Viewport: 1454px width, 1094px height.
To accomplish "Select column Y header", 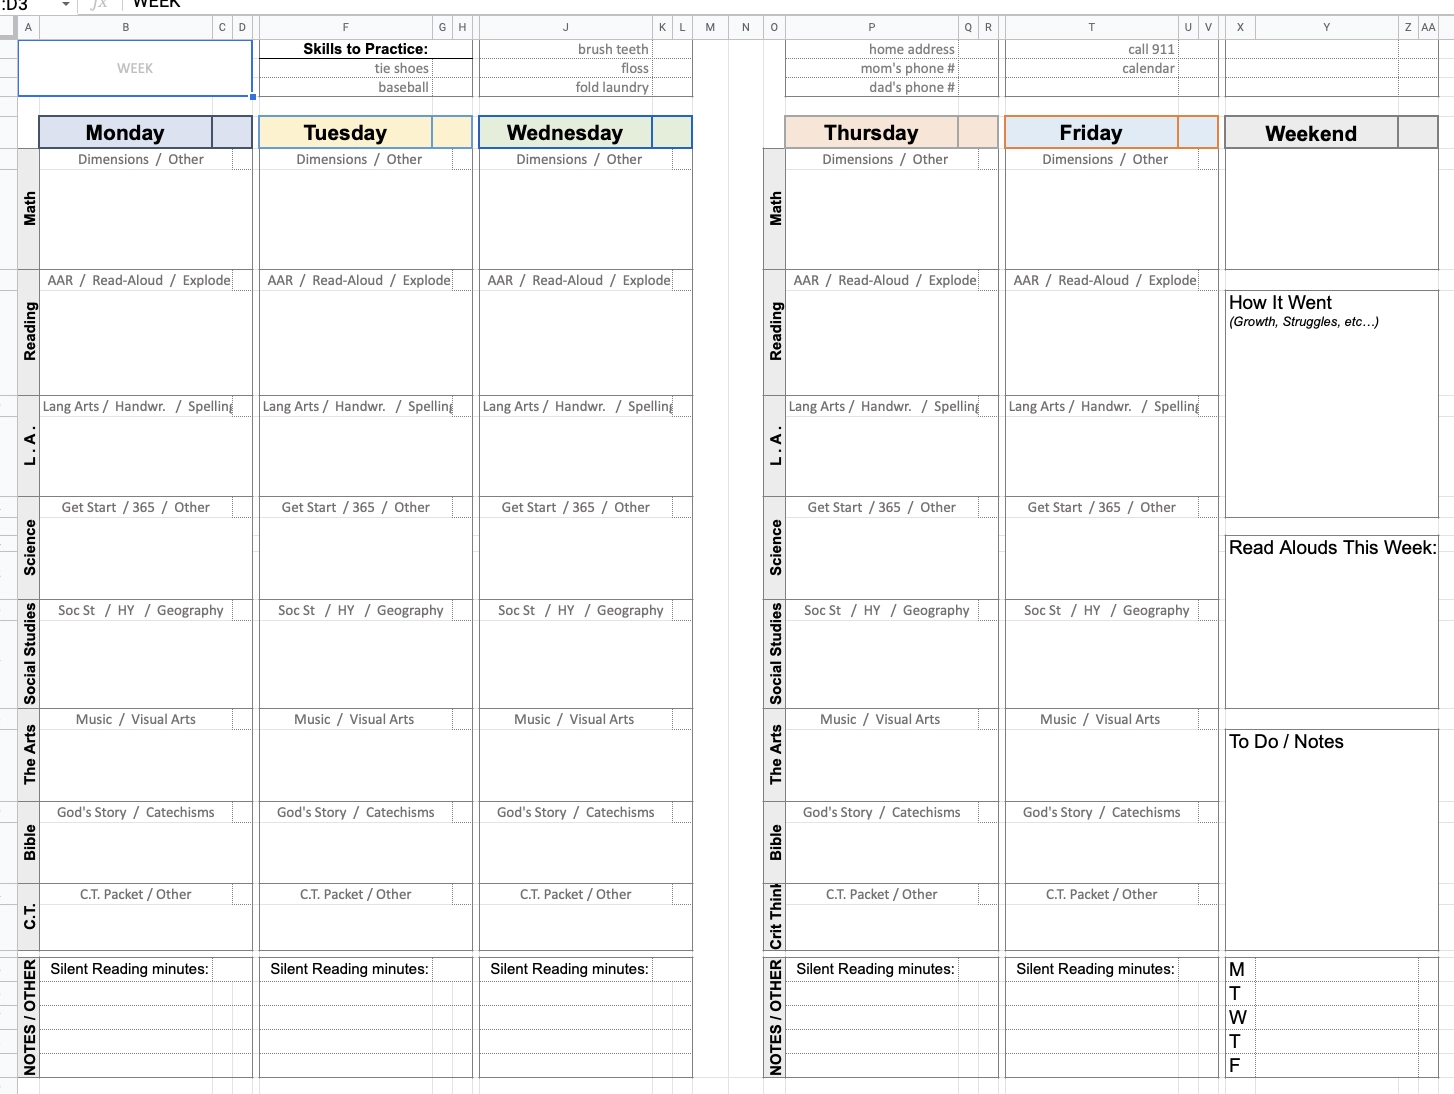I will (x=1327, y=27).
